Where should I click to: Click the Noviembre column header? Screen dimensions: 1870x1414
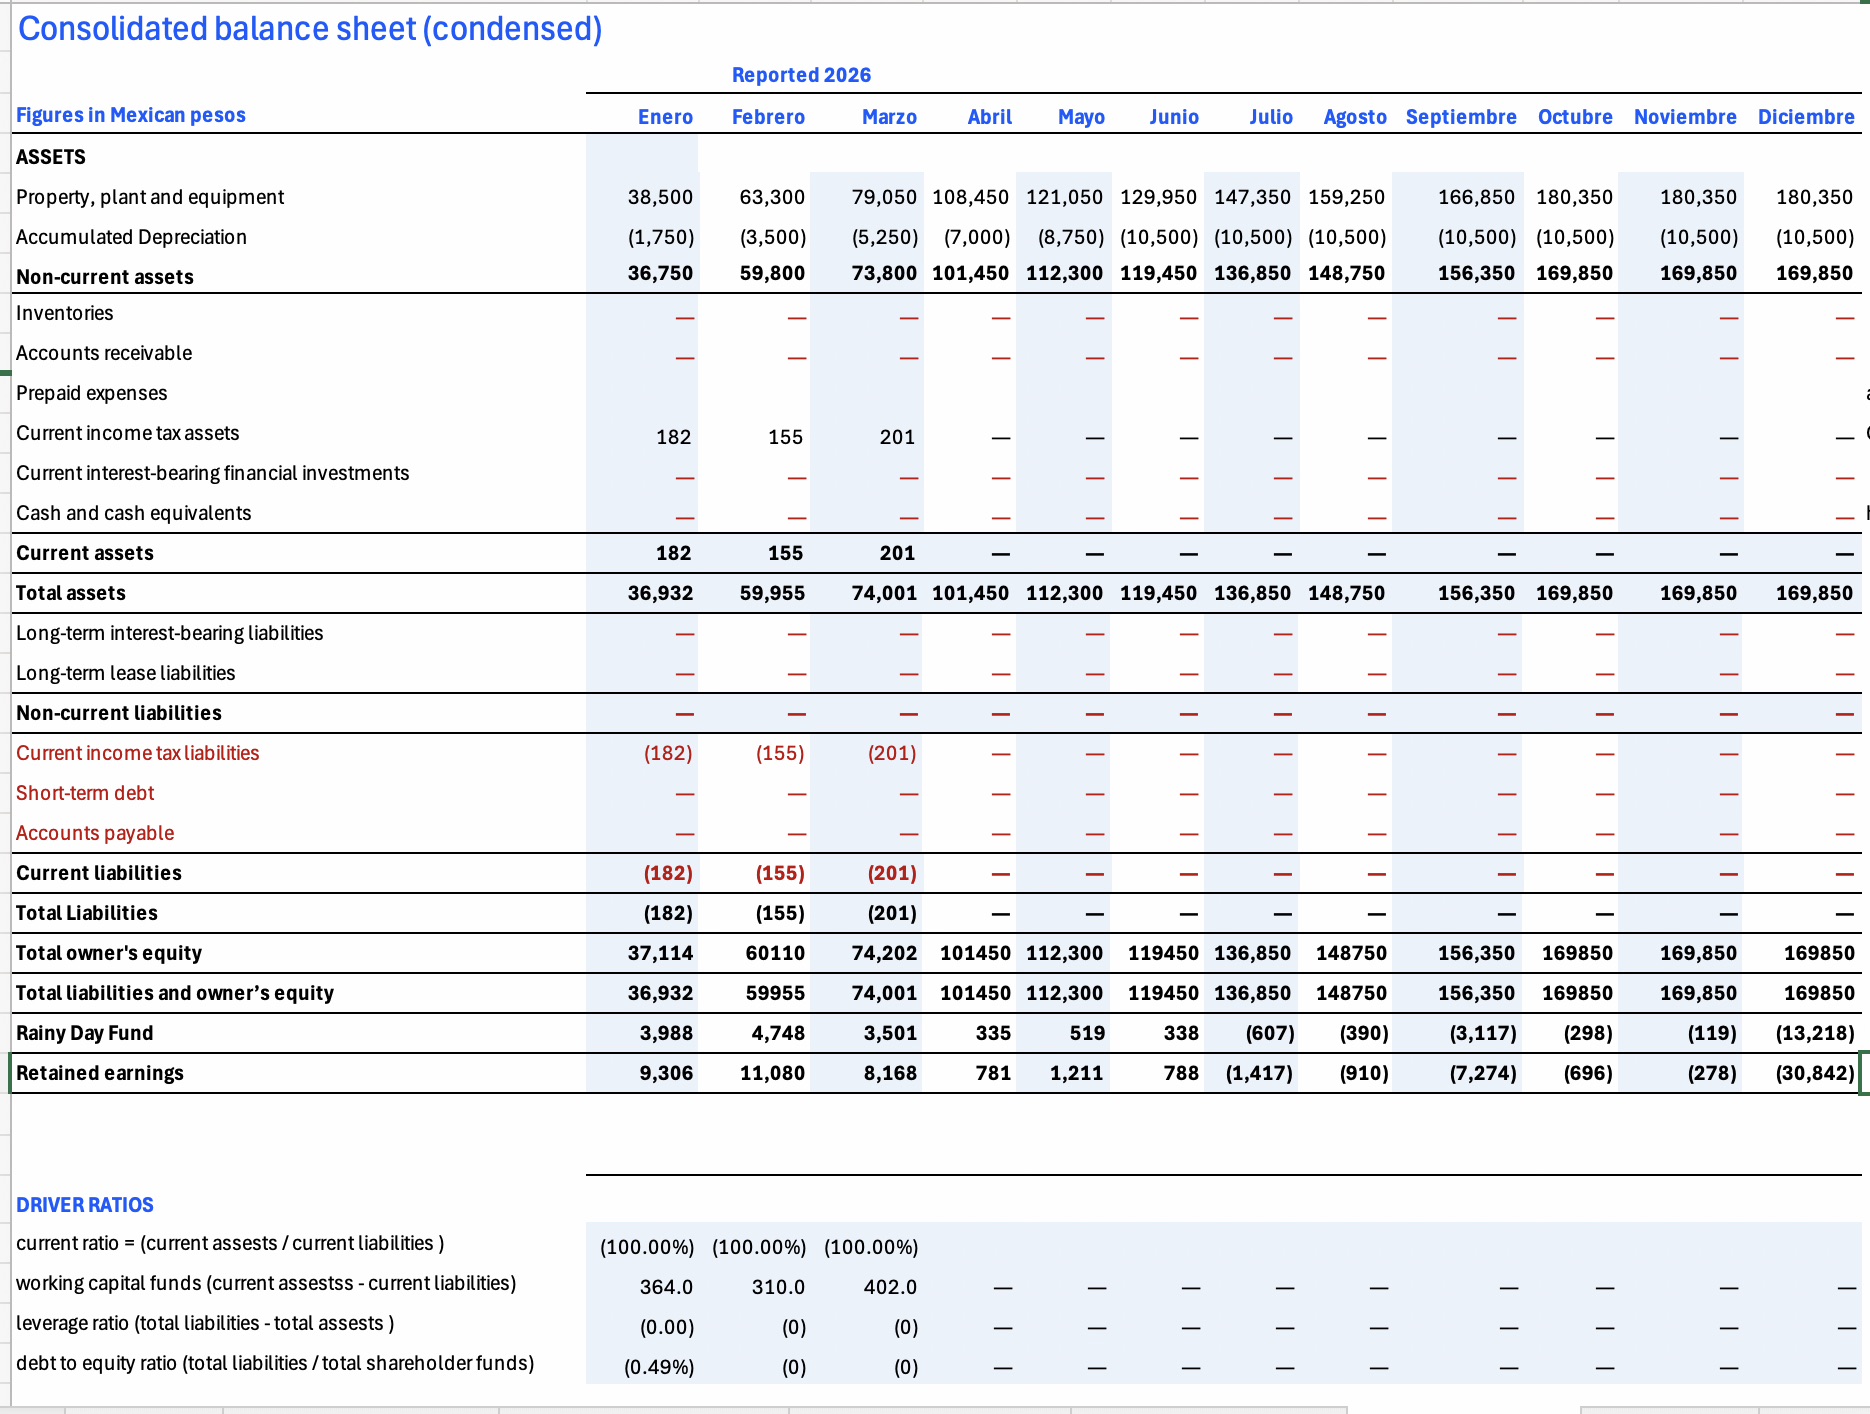tap(1685, 117)
